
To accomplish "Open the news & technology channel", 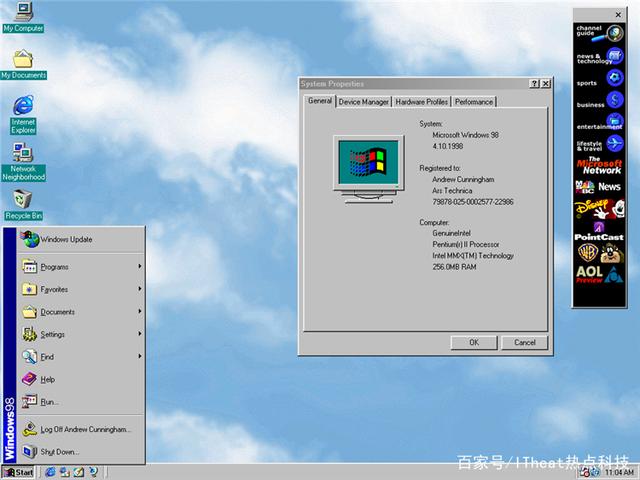I will 599,57.
